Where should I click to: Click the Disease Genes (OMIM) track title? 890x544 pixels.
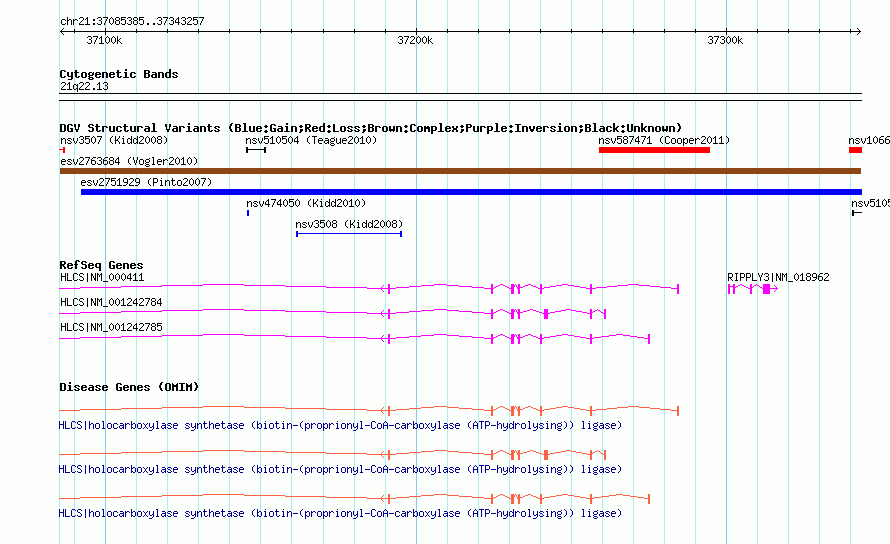tap(129, 387)
